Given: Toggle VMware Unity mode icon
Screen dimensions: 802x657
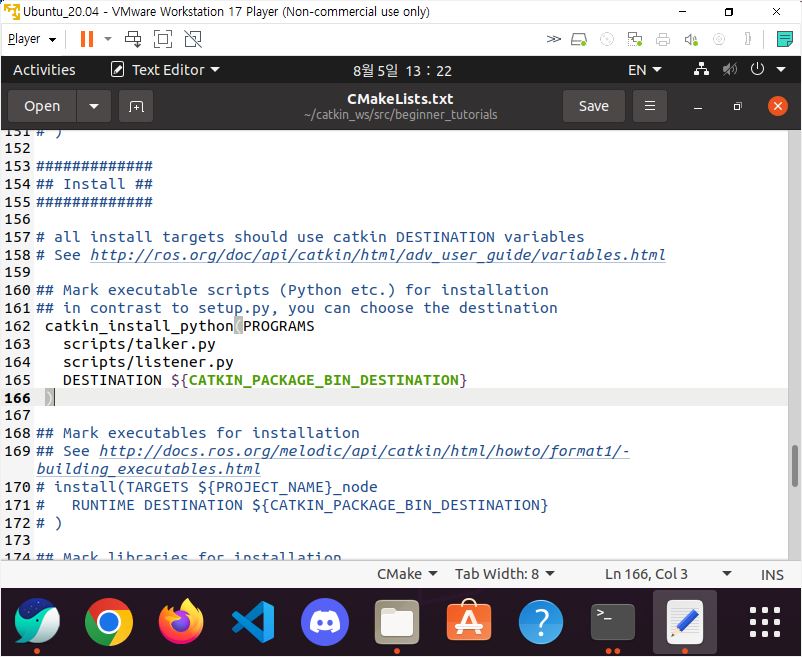Looking at the screenshot, I should 193,39.
